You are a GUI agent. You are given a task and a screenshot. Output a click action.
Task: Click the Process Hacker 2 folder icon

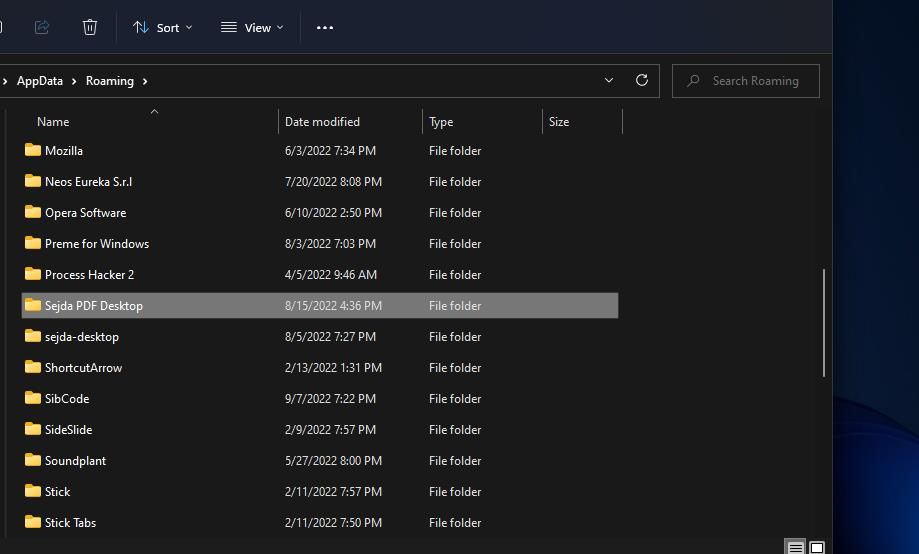tap(33, 274)
